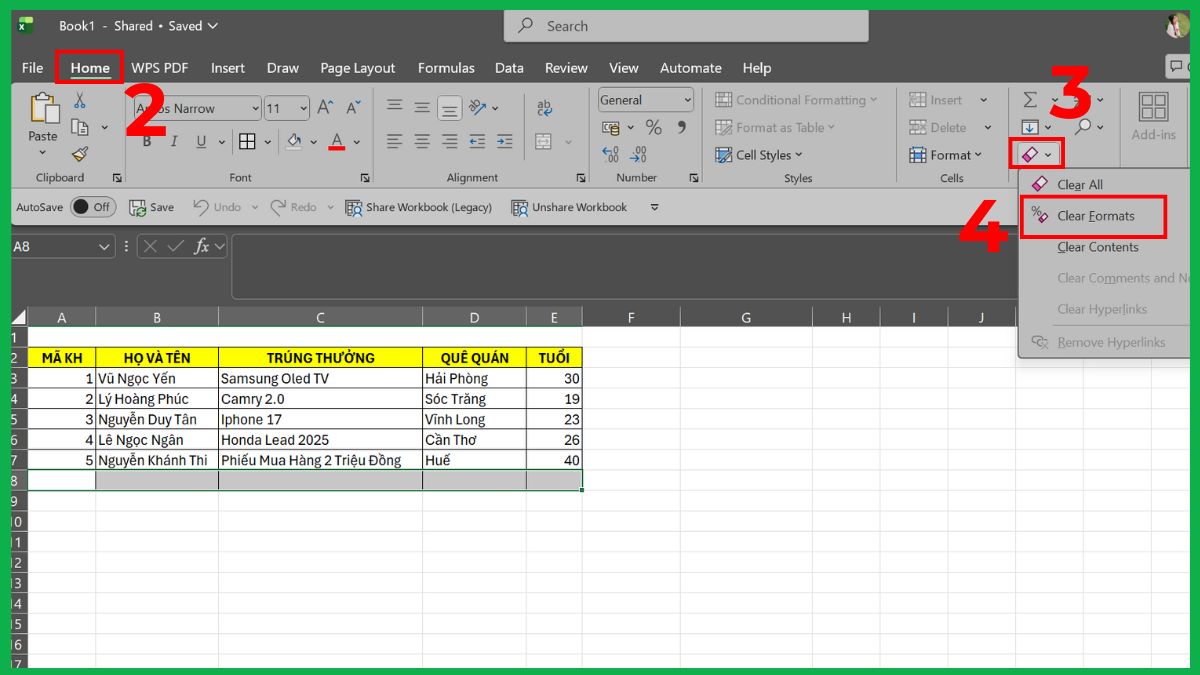Click the Percent Style icon

point(655,127)
